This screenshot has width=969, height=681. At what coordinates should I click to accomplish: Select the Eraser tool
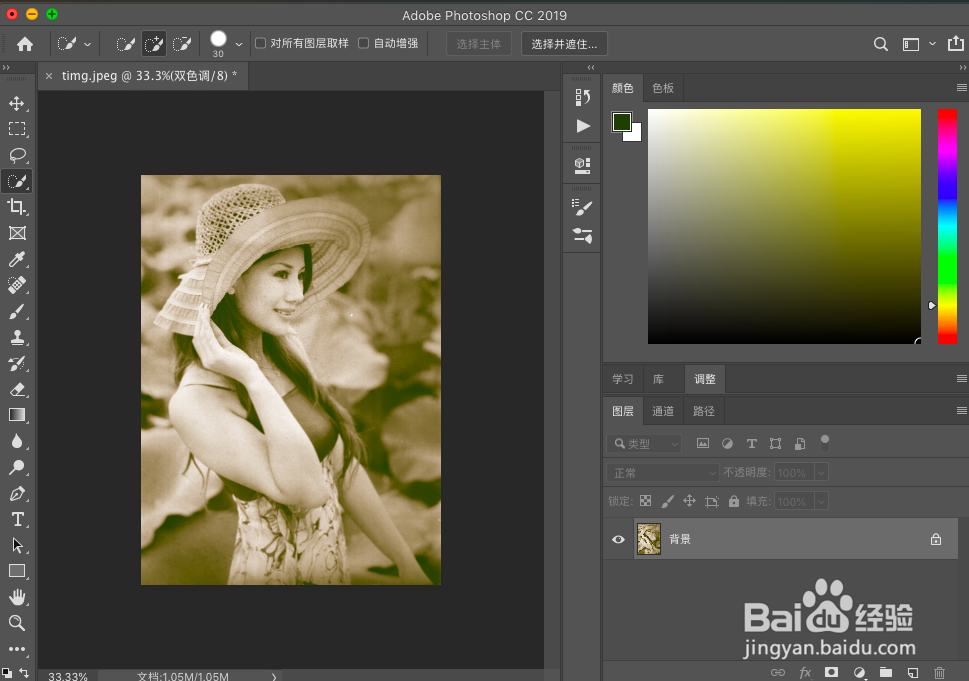(x=17, y=389)
